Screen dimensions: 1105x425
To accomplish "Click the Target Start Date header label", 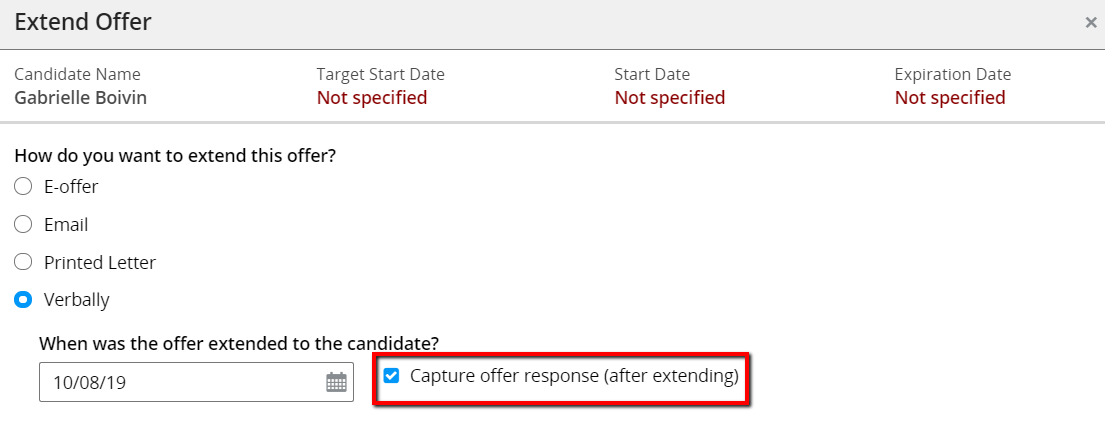I will 380,74.
